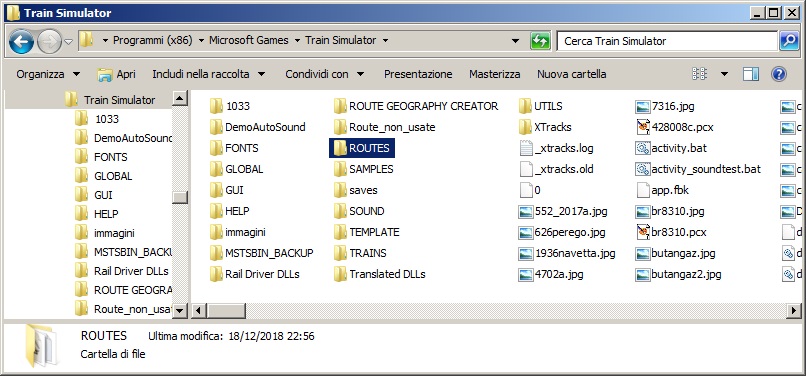Open the Includi nella raccolta menu
Image resolution: width=806 pixels, height=376 pixels.
(209, 74)
